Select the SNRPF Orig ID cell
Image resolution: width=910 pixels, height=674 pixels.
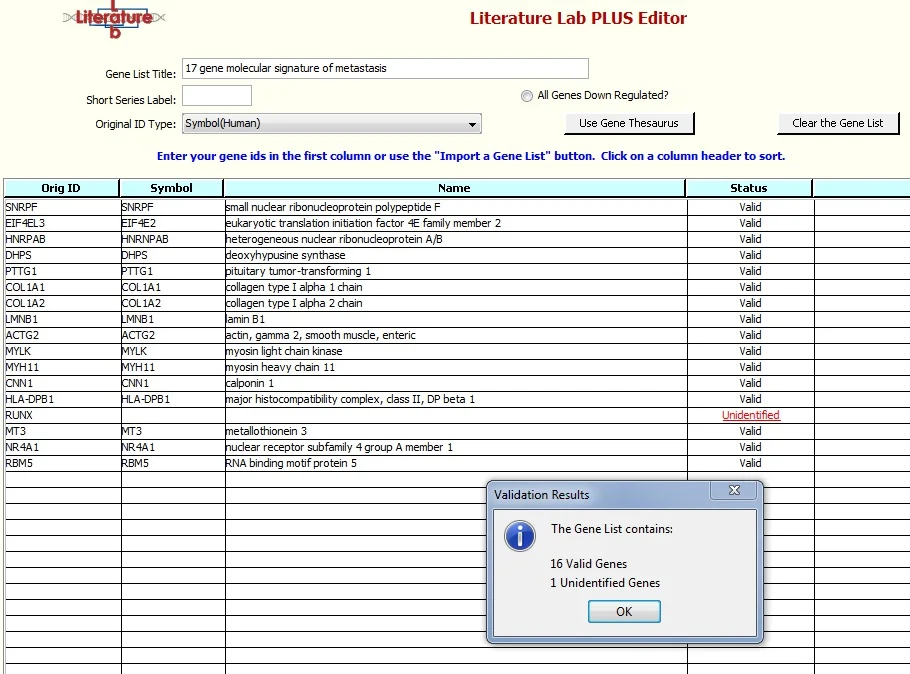tap(63, 207)
